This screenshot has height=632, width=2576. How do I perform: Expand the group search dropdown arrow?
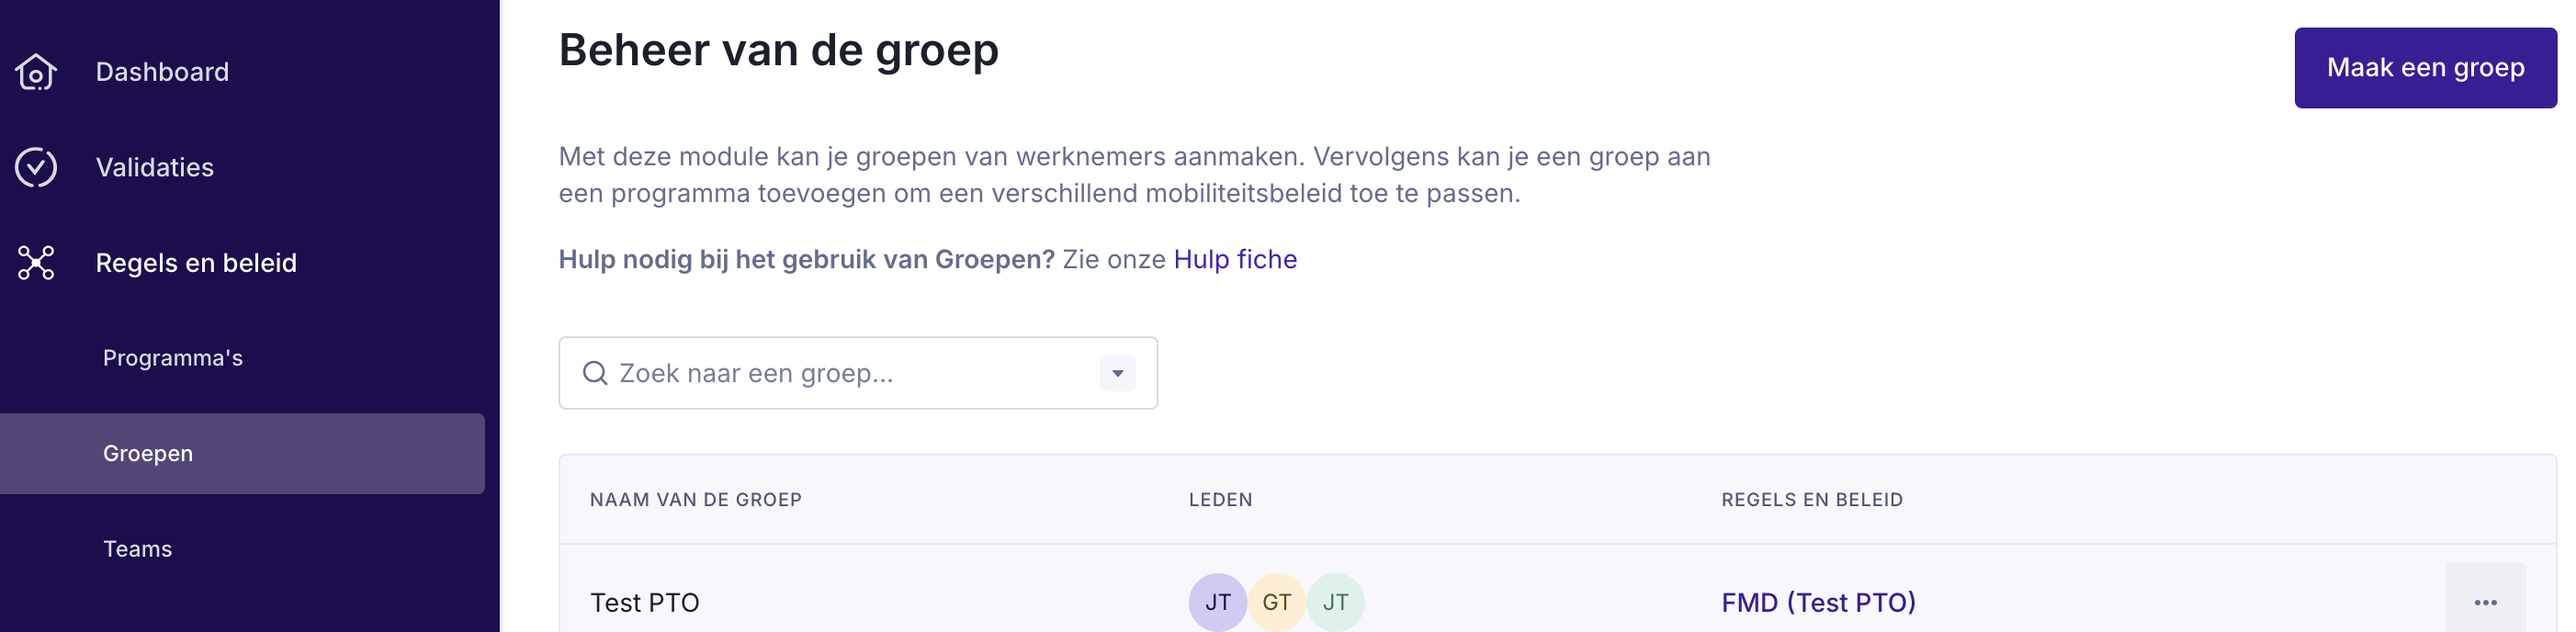[x=1117, y=373]
